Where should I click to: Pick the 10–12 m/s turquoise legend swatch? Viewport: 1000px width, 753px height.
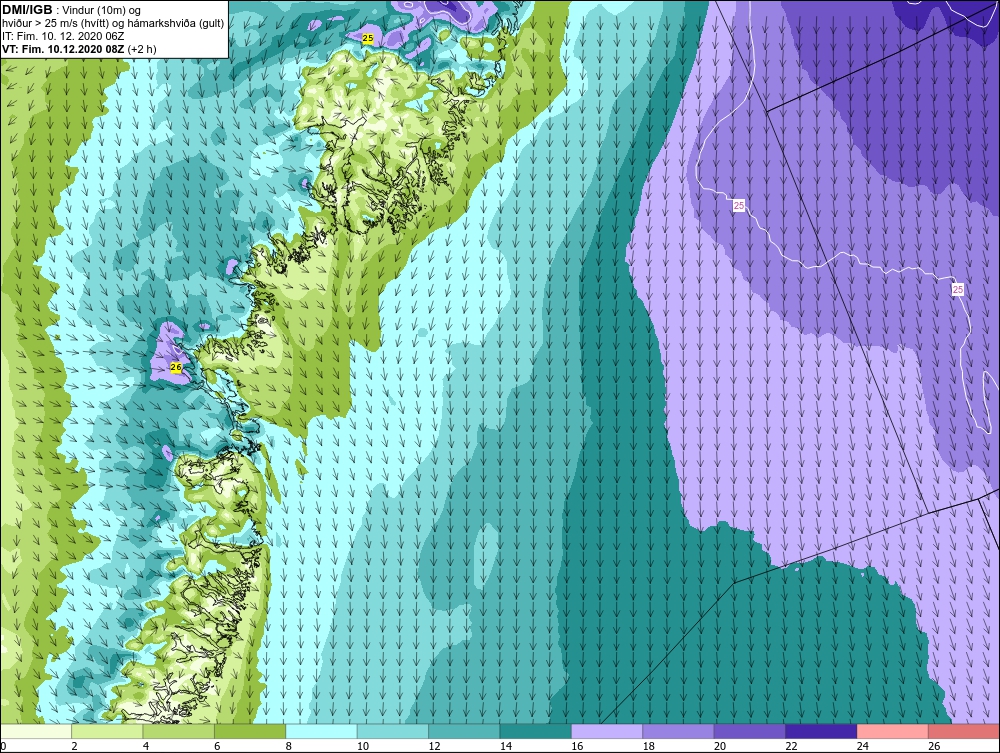pos(393,731)
